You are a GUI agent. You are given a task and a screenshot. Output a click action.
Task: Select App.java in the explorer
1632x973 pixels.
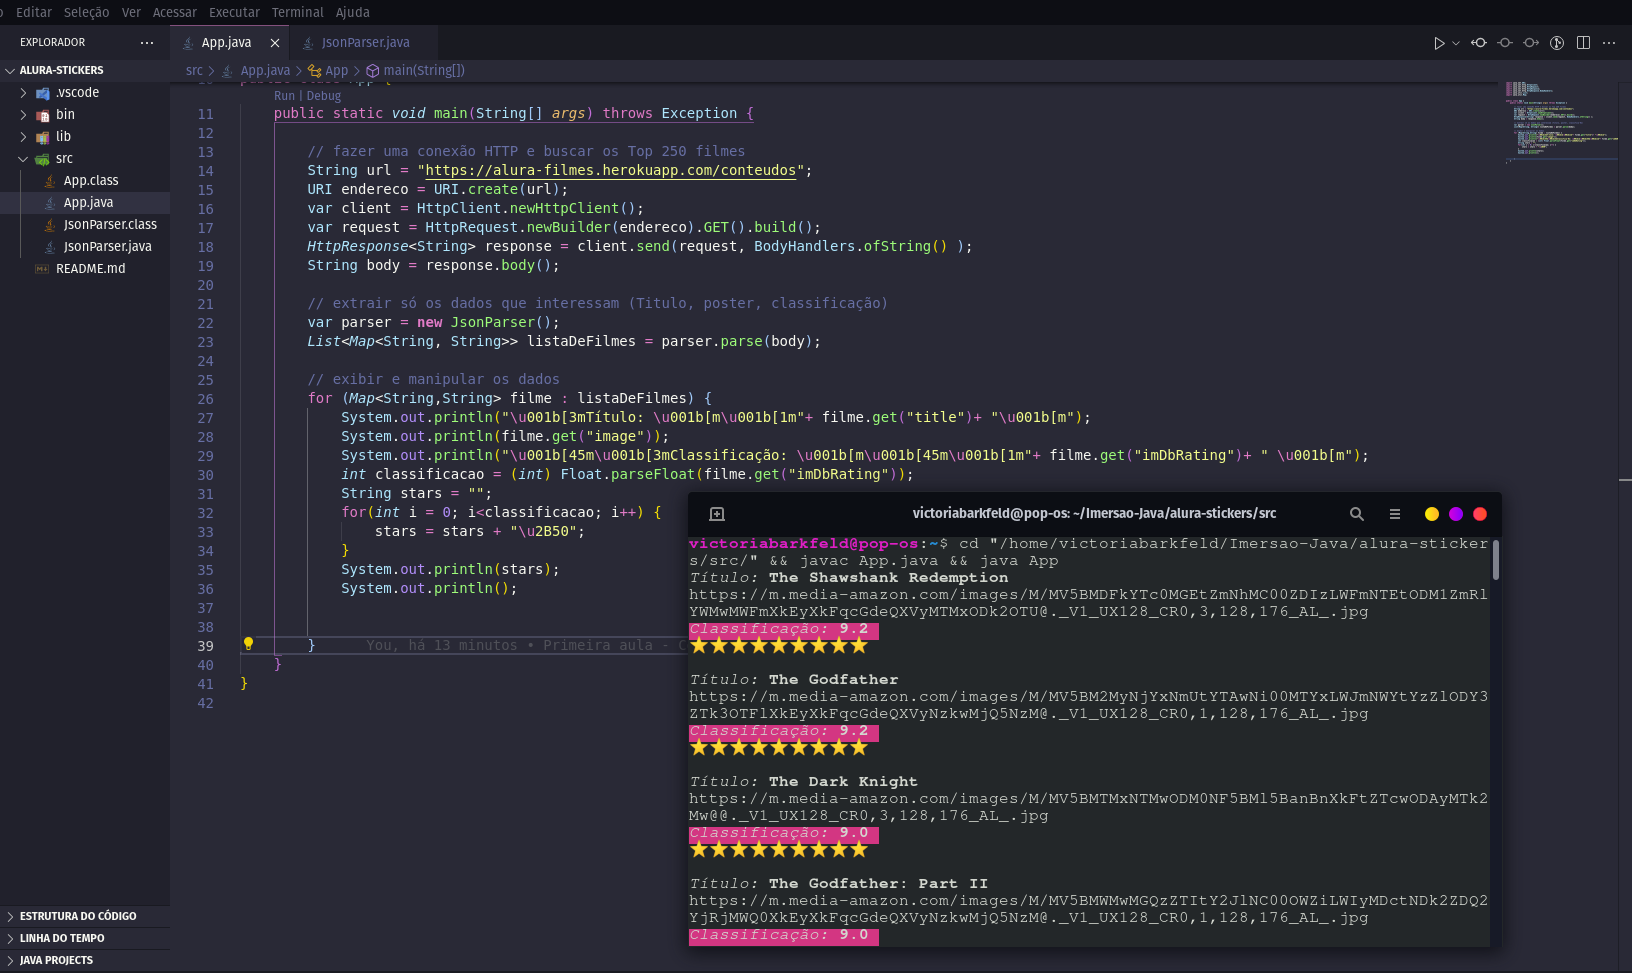[x=88, y=202]
